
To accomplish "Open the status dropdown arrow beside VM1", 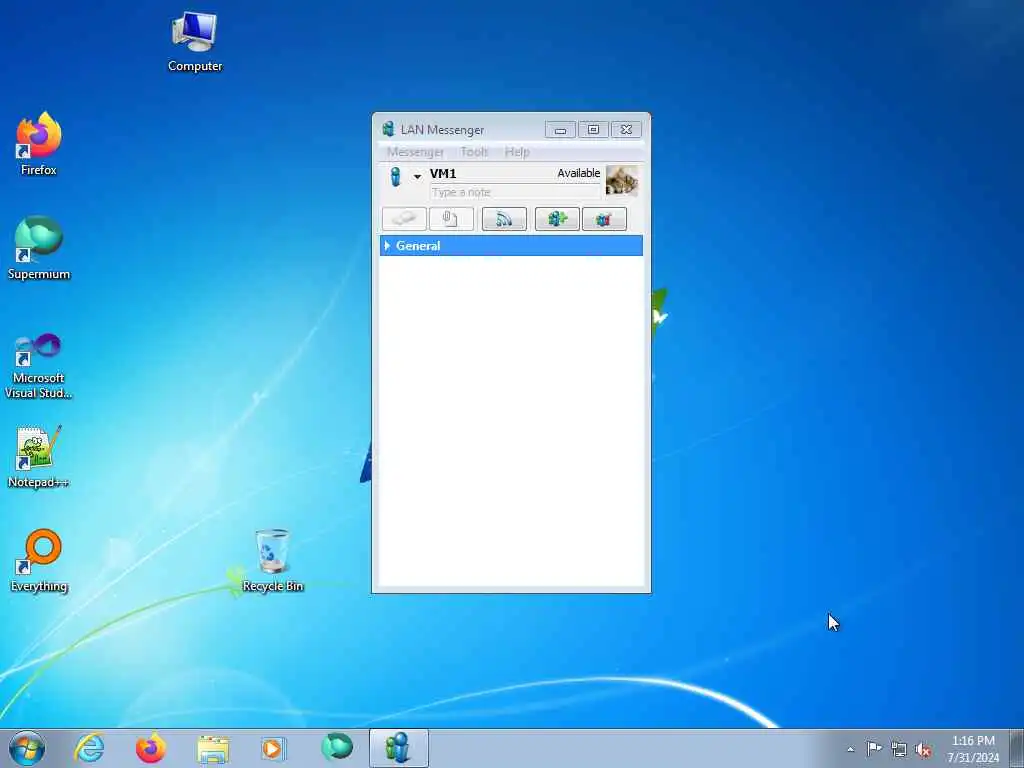I will coord(417,176).
